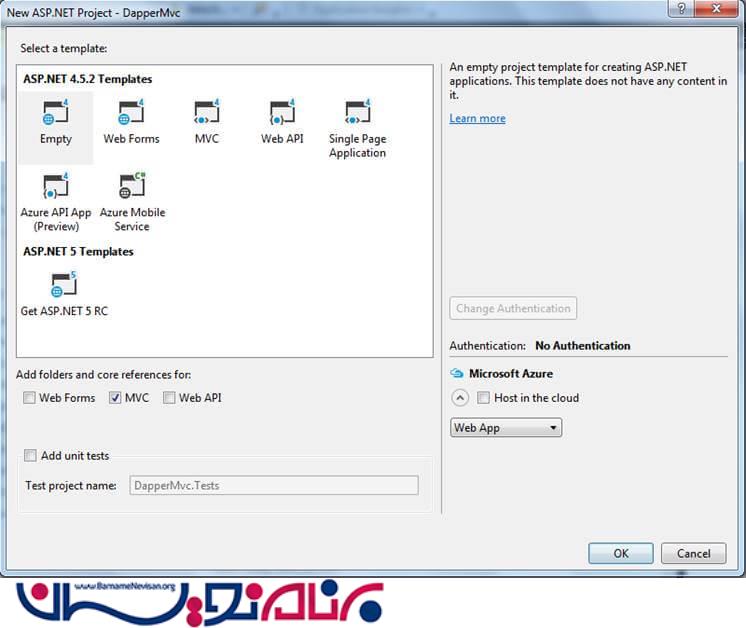Screen dimensions: 746x628
Task: Click the Select a template label
Action: click(x=64, y=49)
